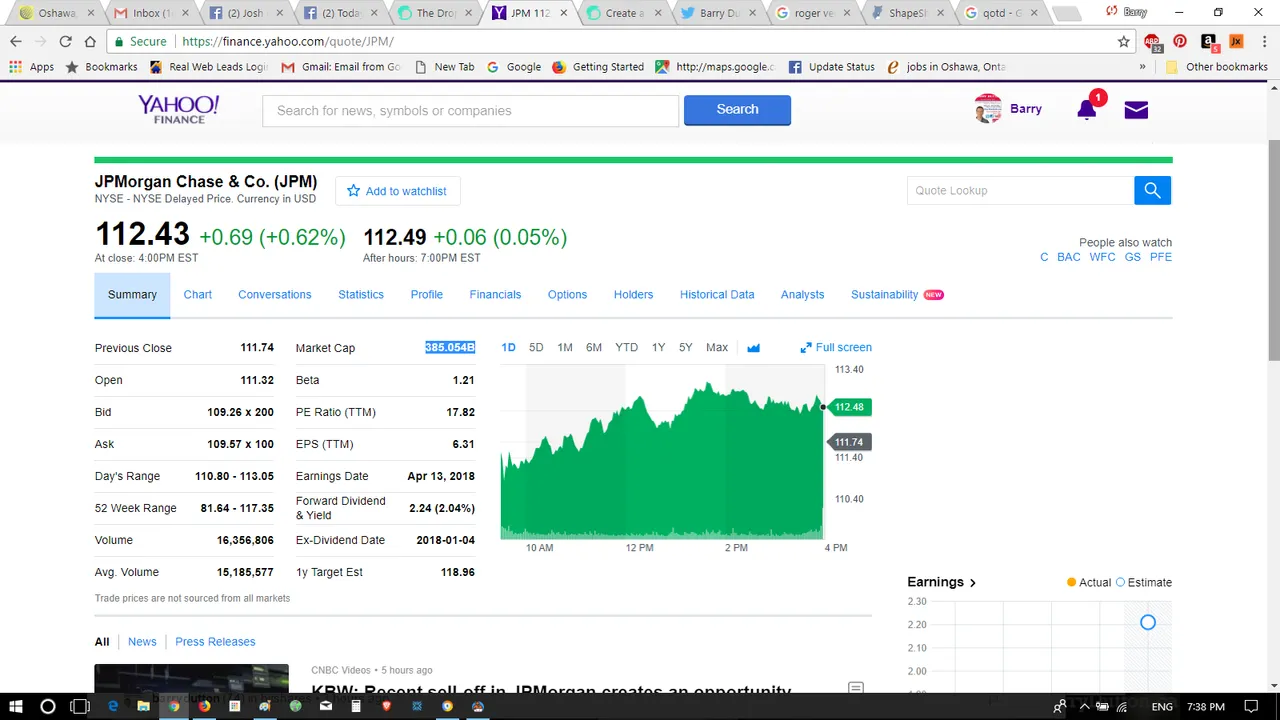Select the 1D chart range
The image size is (1280, 720).
coord(508,348)
